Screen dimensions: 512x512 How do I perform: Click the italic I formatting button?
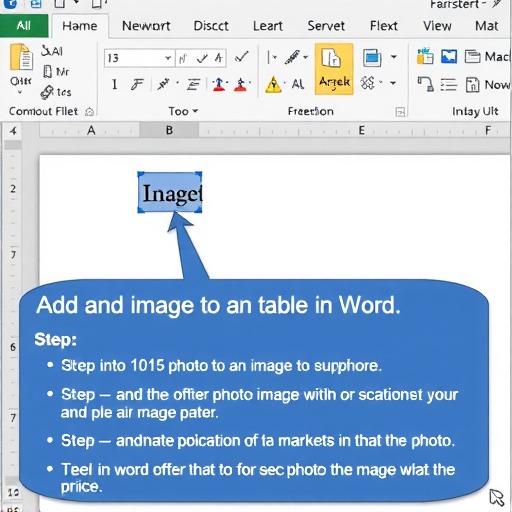pyautogui.click(x=114, y=84)
